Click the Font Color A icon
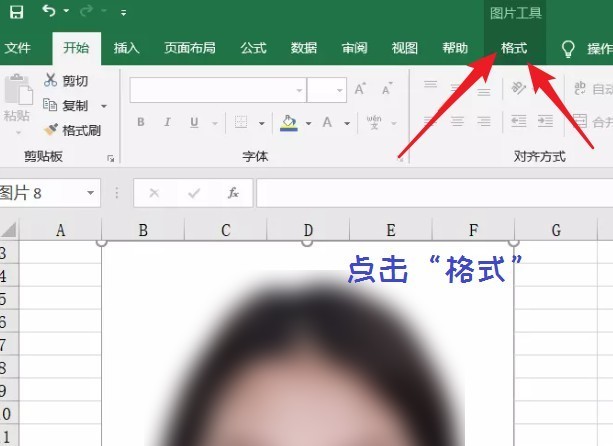The height and width of the screenshot is (446, 613). (x=327, y=122)
